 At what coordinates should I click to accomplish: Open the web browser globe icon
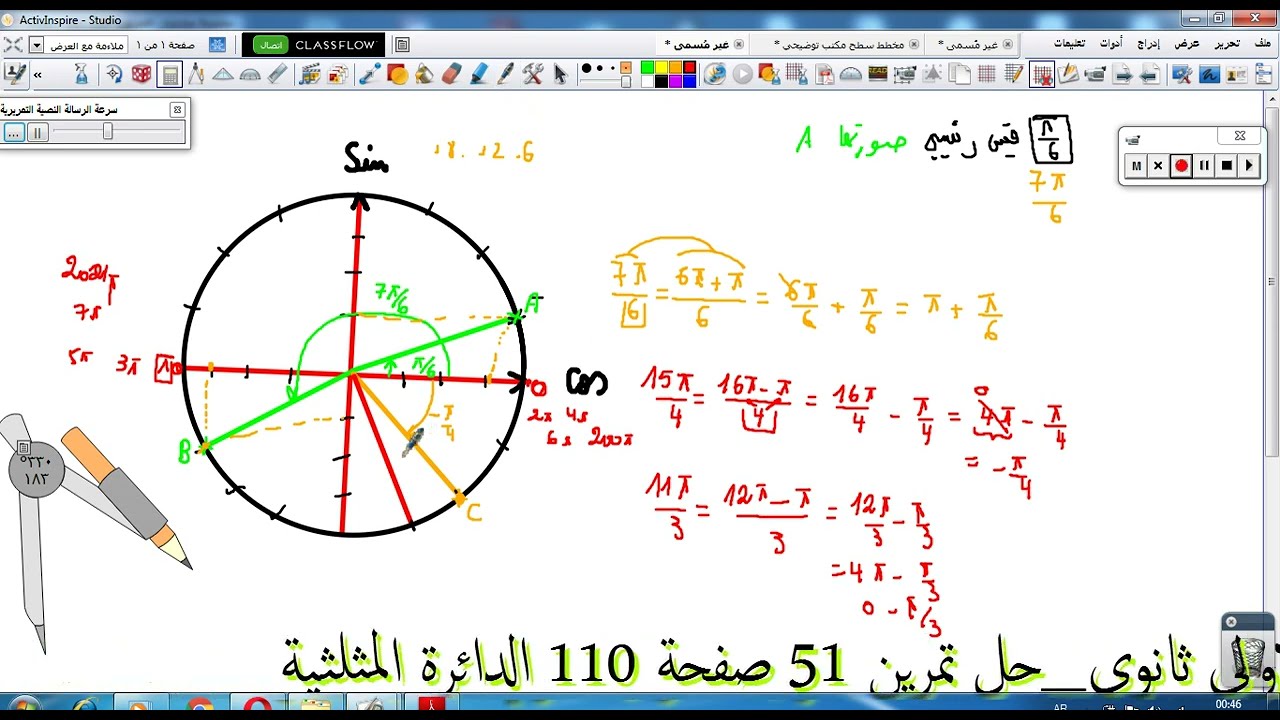point(714,74)
